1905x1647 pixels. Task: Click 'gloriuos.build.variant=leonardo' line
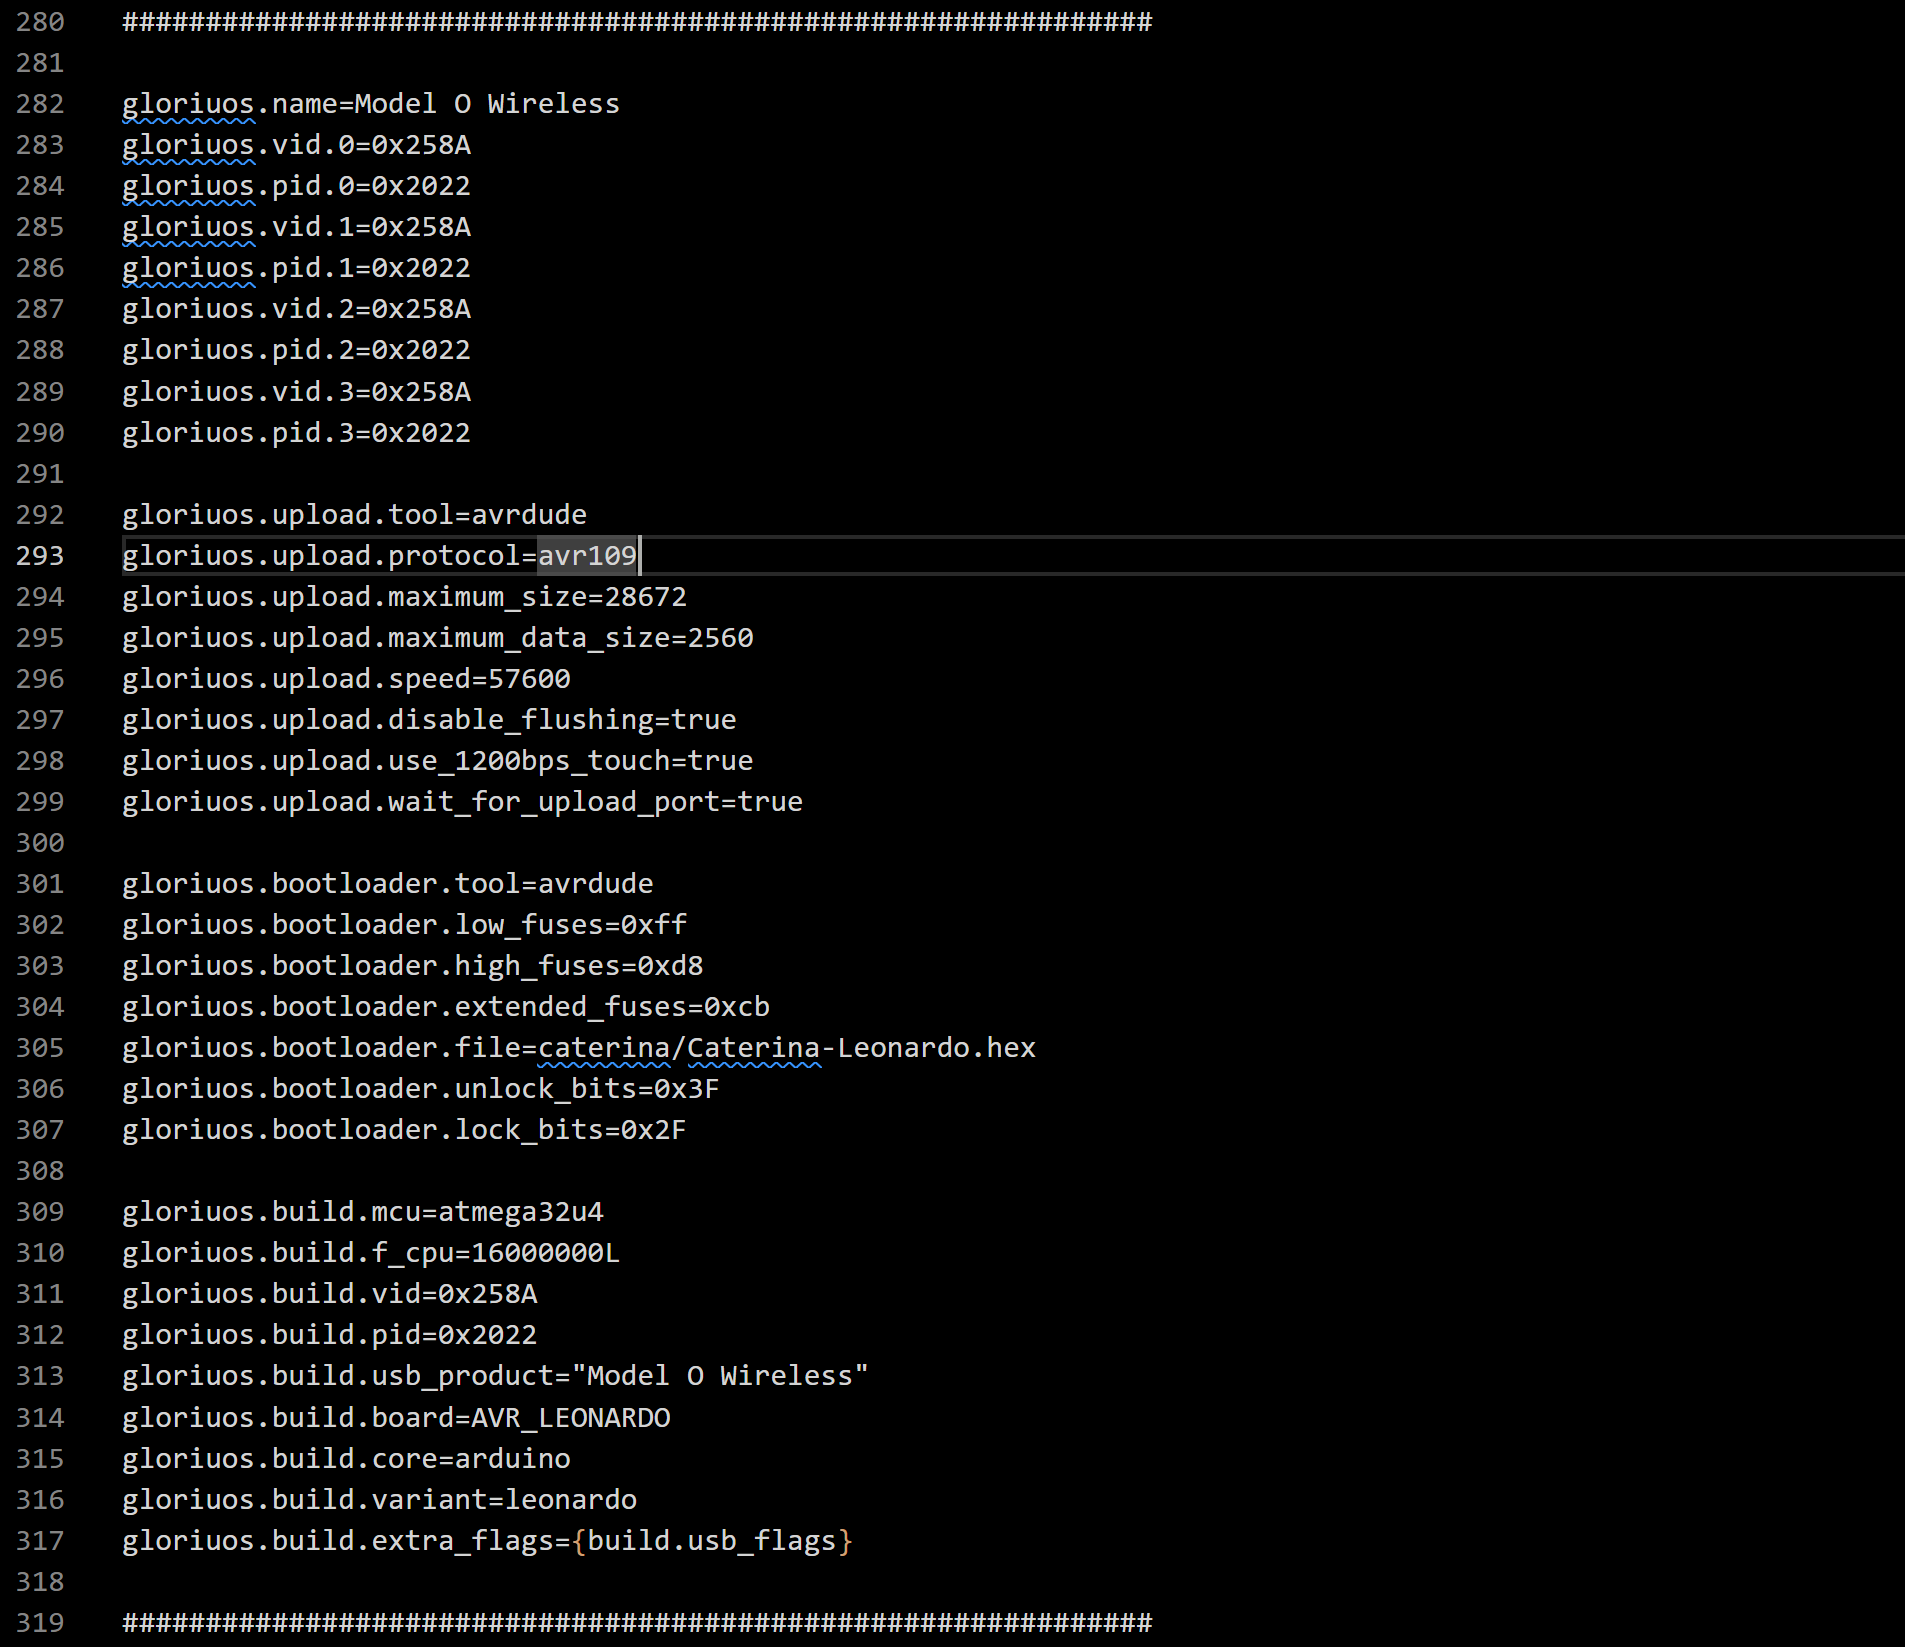(x=379, y=1500)
